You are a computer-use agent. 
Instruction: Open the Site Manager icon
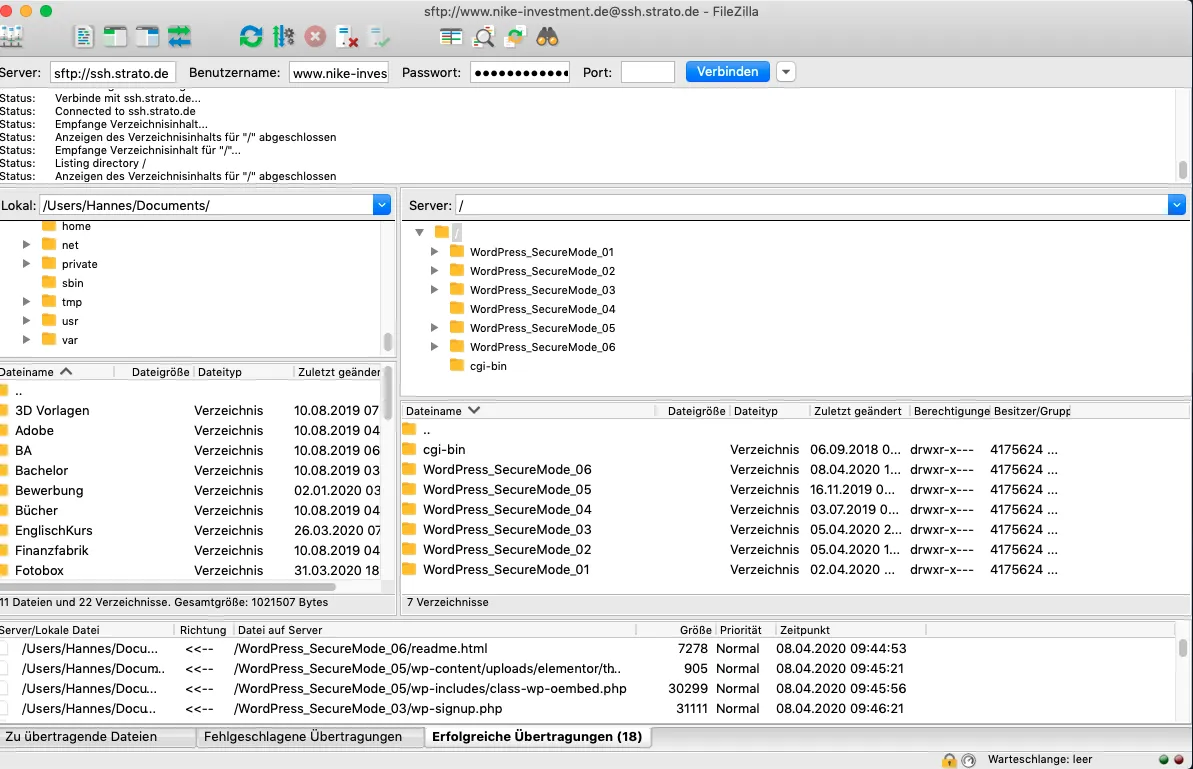coord(11,36)
